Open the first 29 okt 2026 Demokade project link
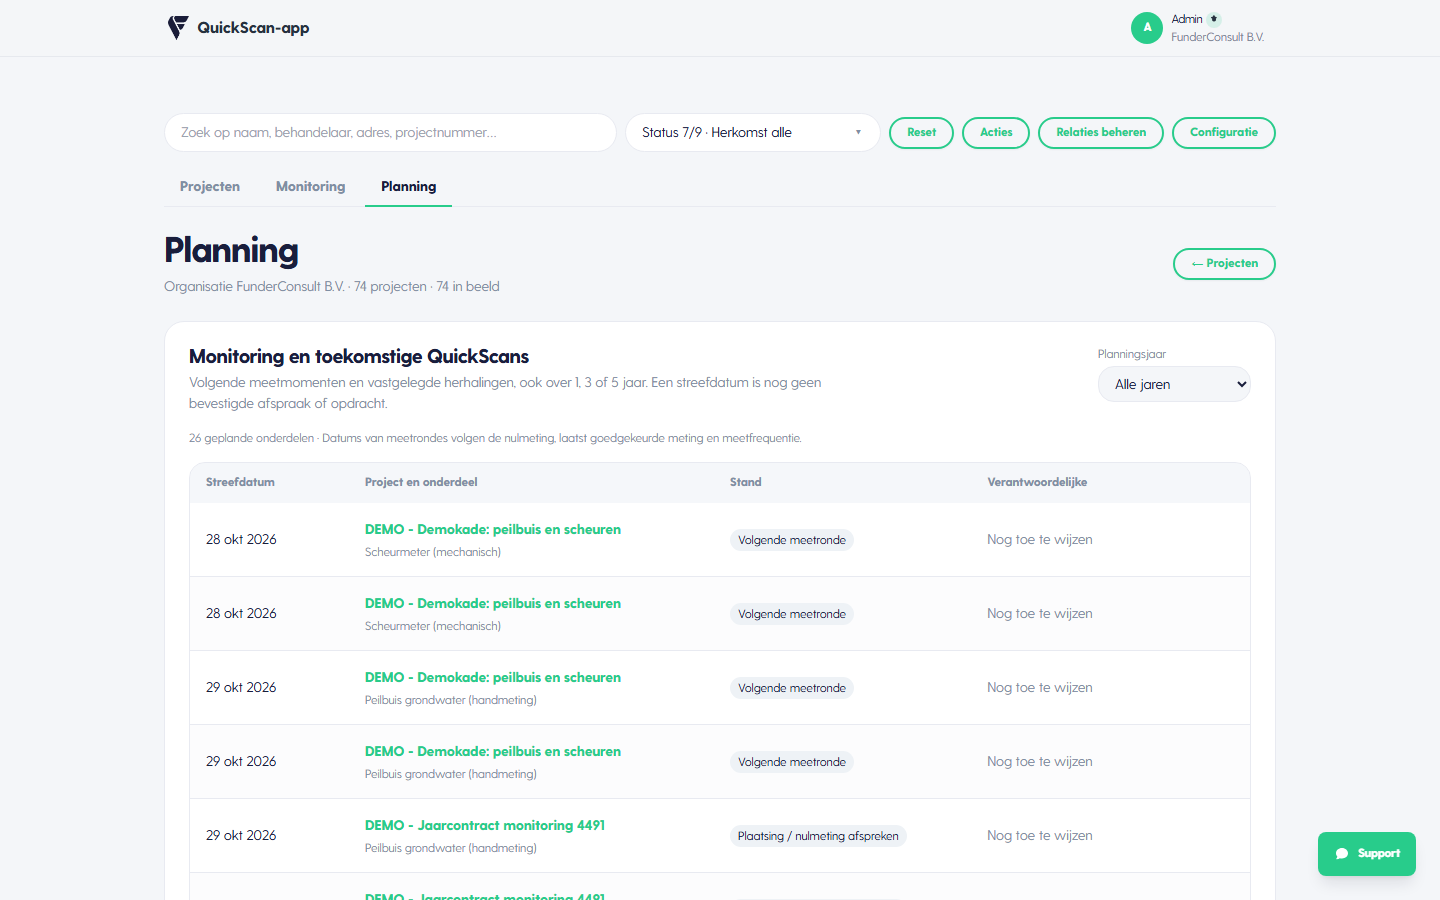Image resolution: width=1440 pixels, height=900 pixels. (493, 678)
